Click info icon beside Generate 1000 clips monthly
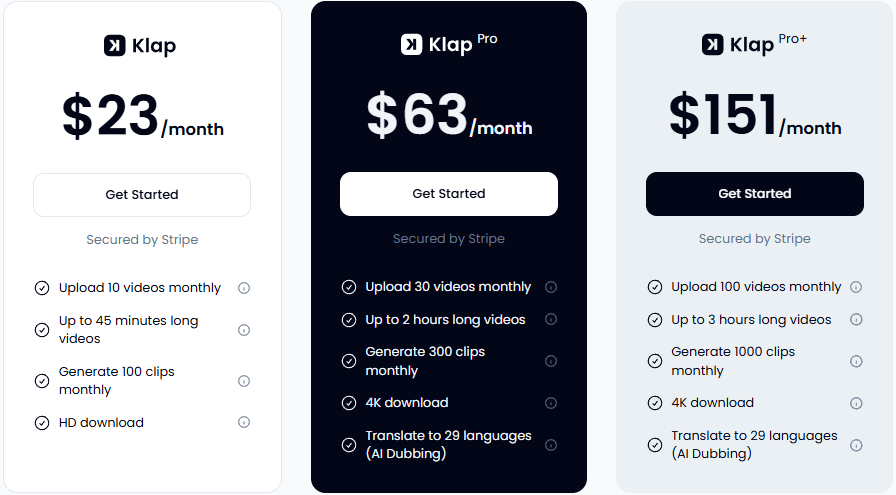896x495 pixels. (x=856, y=361)
